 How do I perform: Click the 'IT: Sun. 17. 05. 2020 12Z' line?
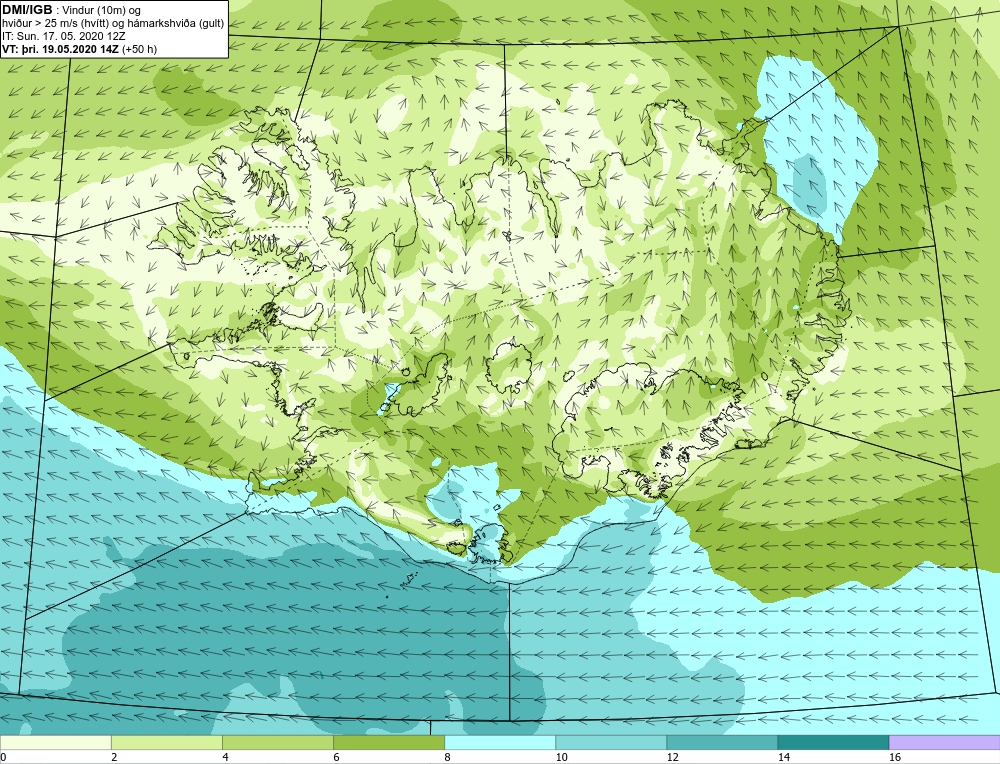64,36
